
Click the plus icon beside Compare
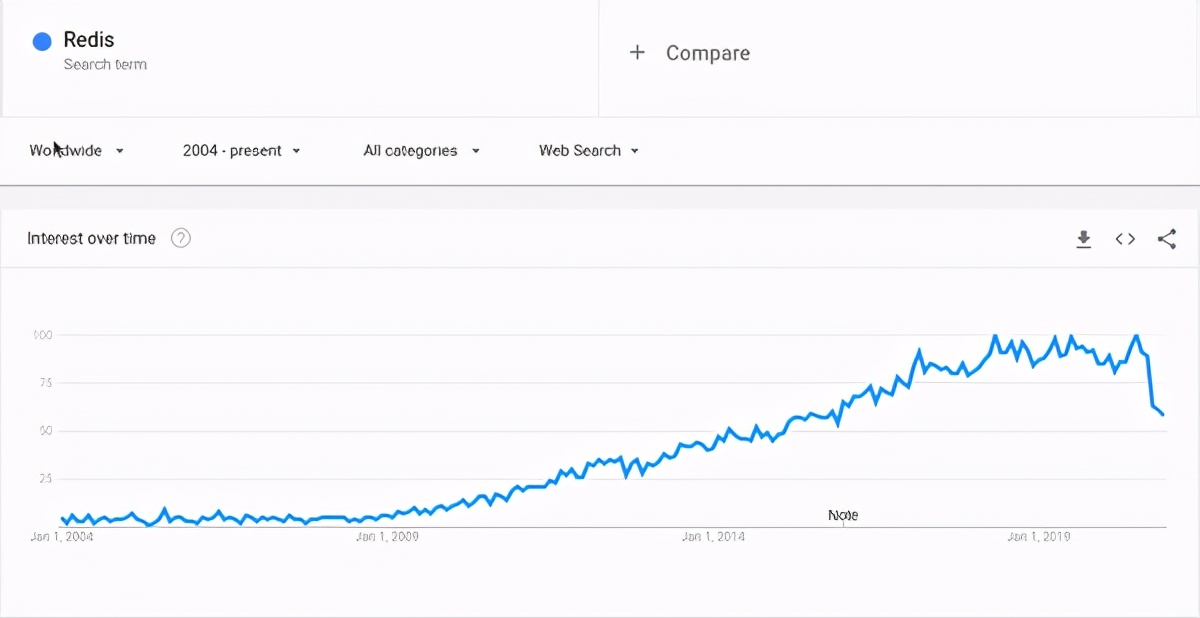pyautogui.click(x=637, y=53)
